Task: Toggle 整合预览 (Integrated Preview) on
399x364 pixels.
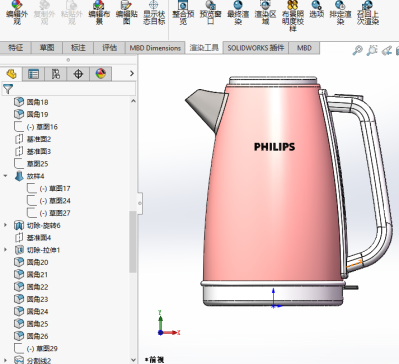Action: 183,12
